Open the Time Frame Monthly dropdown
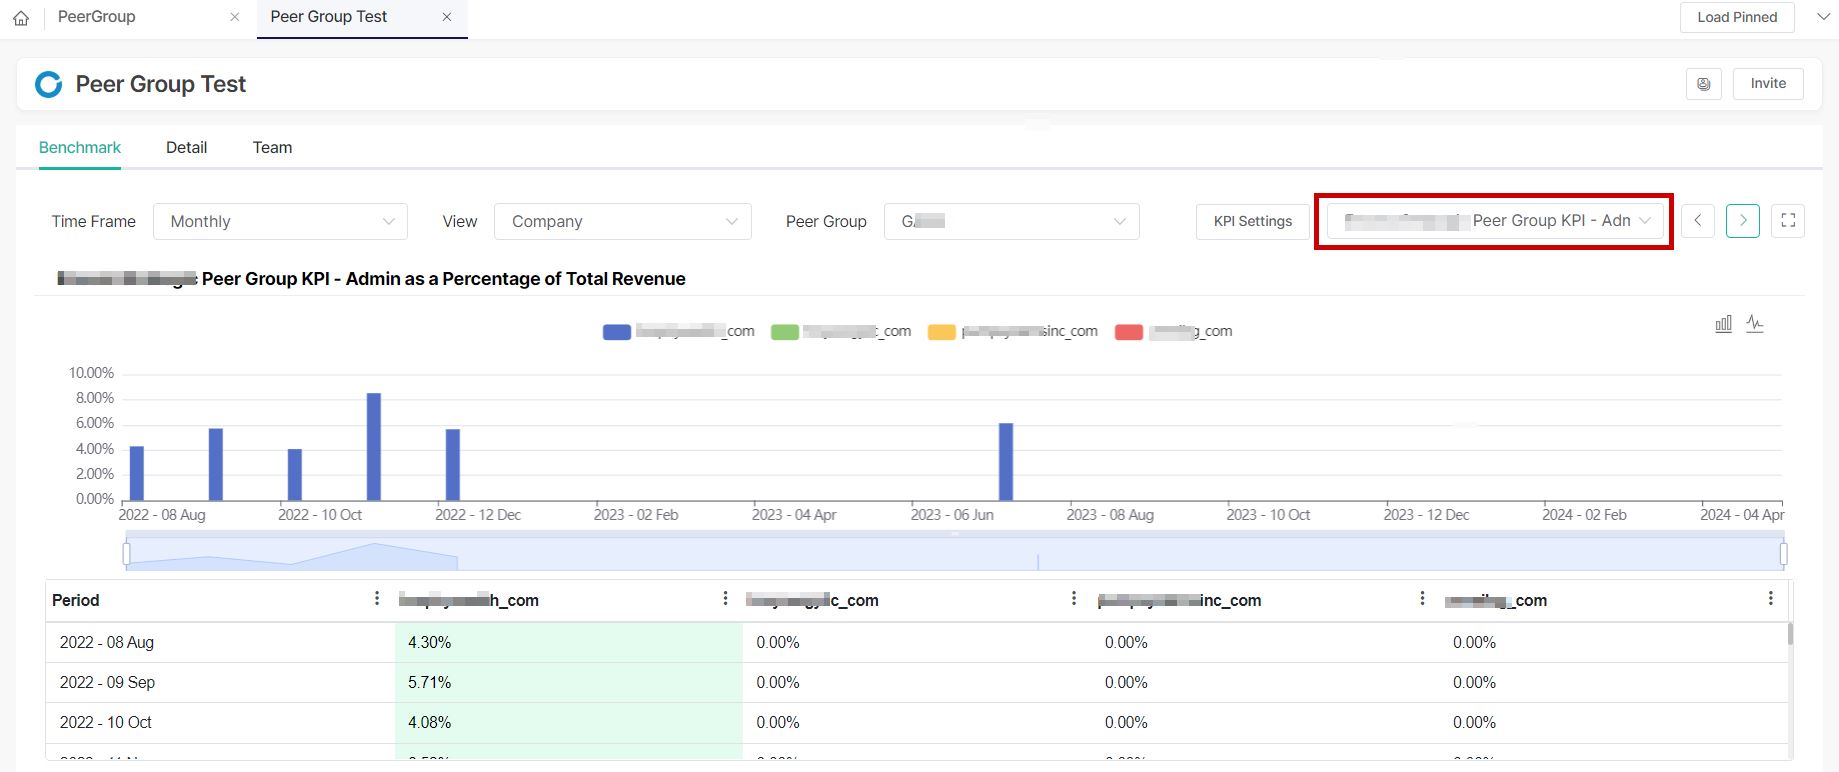1839x772 pixels. [x=280, y=222]
